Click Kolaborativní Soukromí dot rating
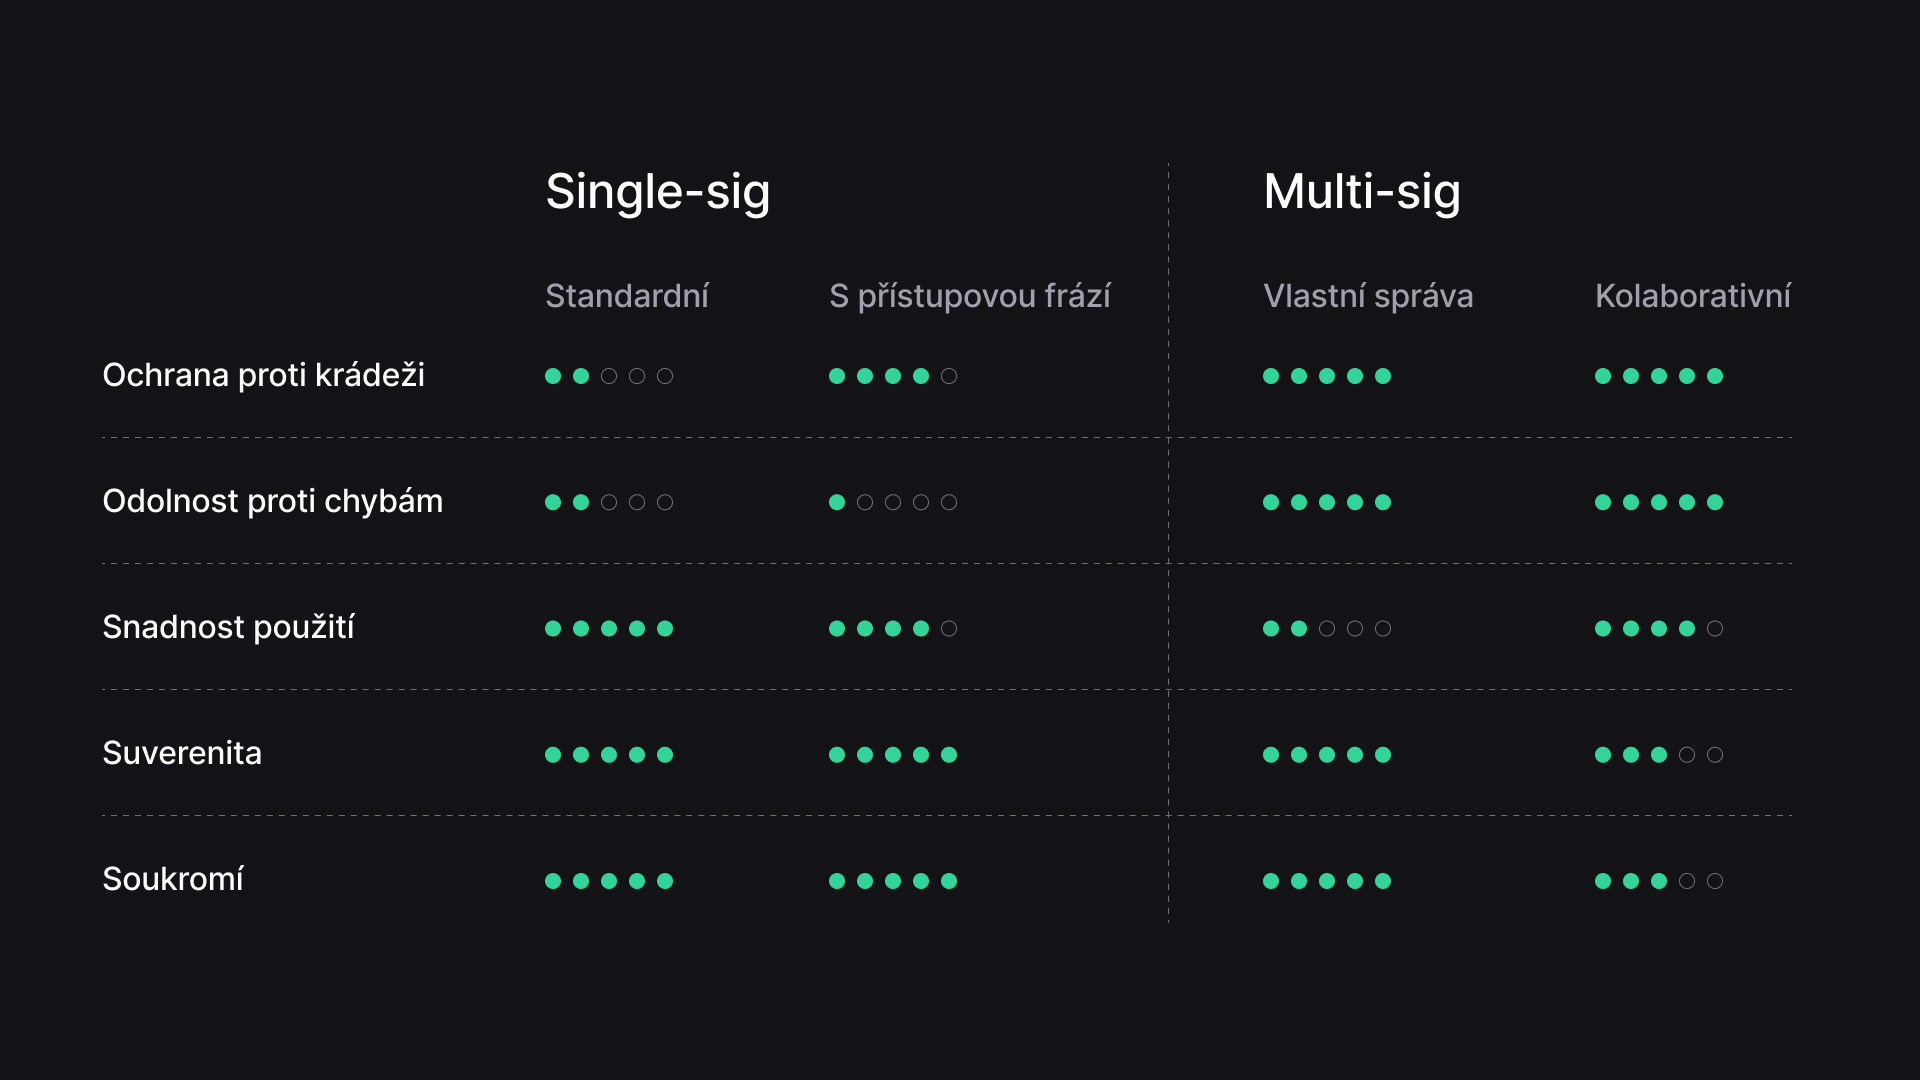The width and height of the screenshot is (1920, 1080). click(1659, 881)
